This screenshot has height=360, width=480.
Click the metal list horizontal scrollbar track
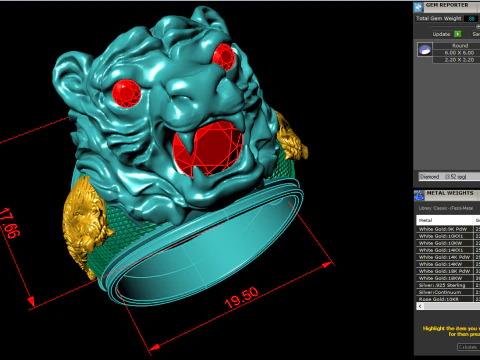452,306
